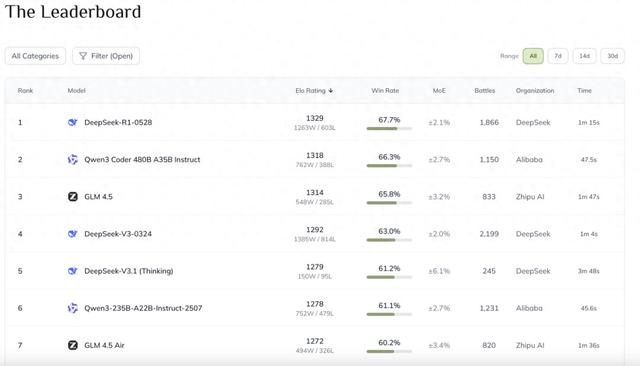This screenshot has height=366, width=640.
Task: Set range to 30d
Action: click(x=613, y=56)
